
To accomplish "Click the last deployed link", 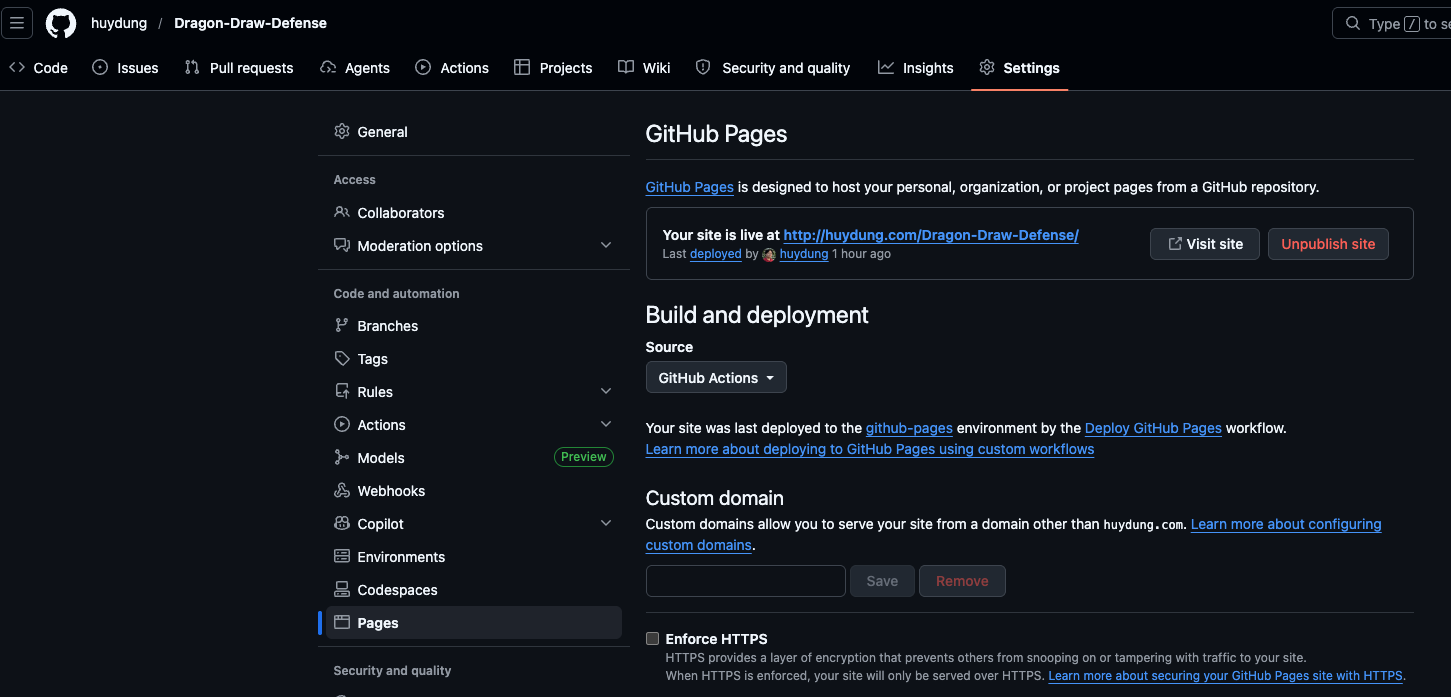I will (716, 254).
